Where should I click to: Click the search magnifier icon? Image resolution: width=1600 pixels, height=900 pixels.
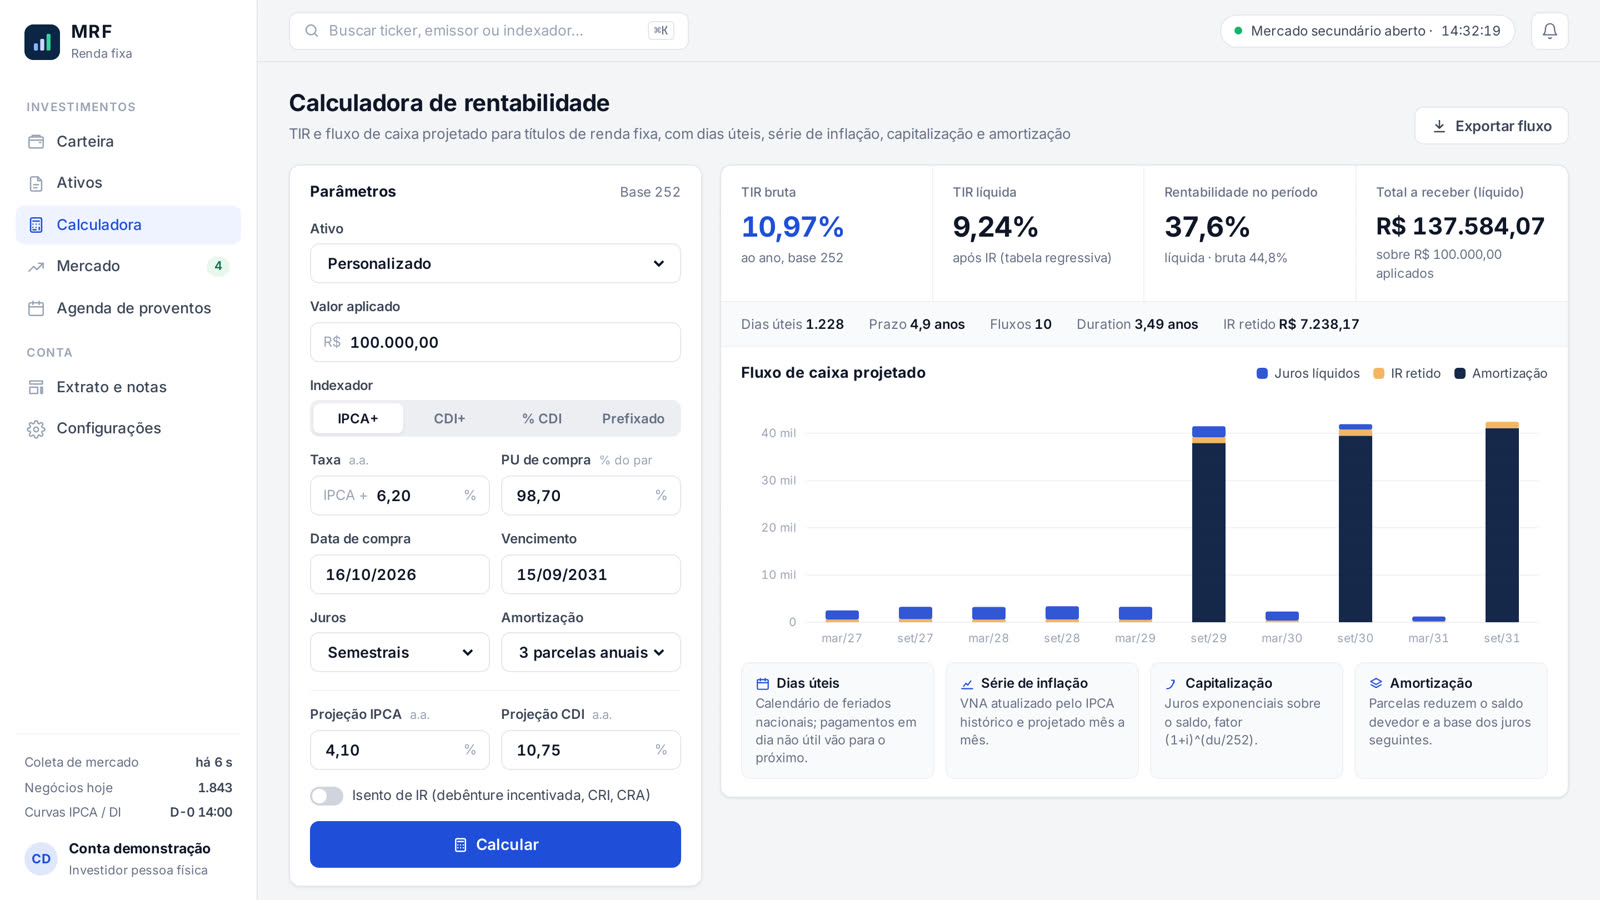click(312, 31)
